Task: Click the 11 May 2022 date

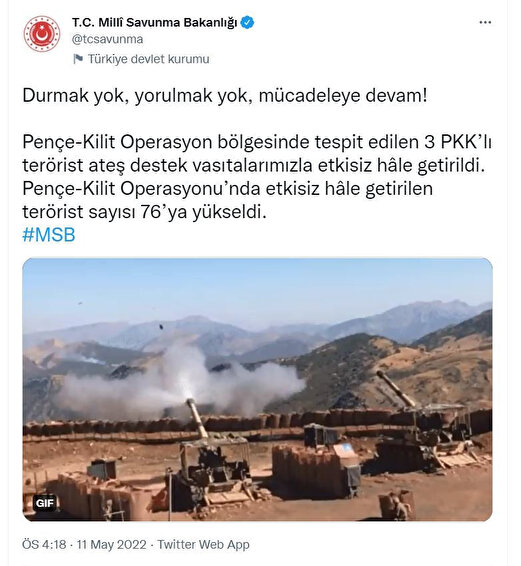Action: (111, 544)
